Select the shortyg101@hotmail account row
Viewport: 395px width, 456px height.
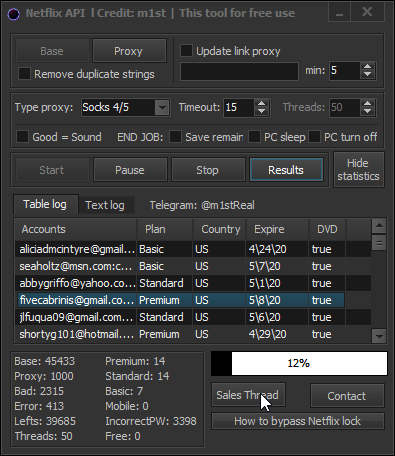193,334
